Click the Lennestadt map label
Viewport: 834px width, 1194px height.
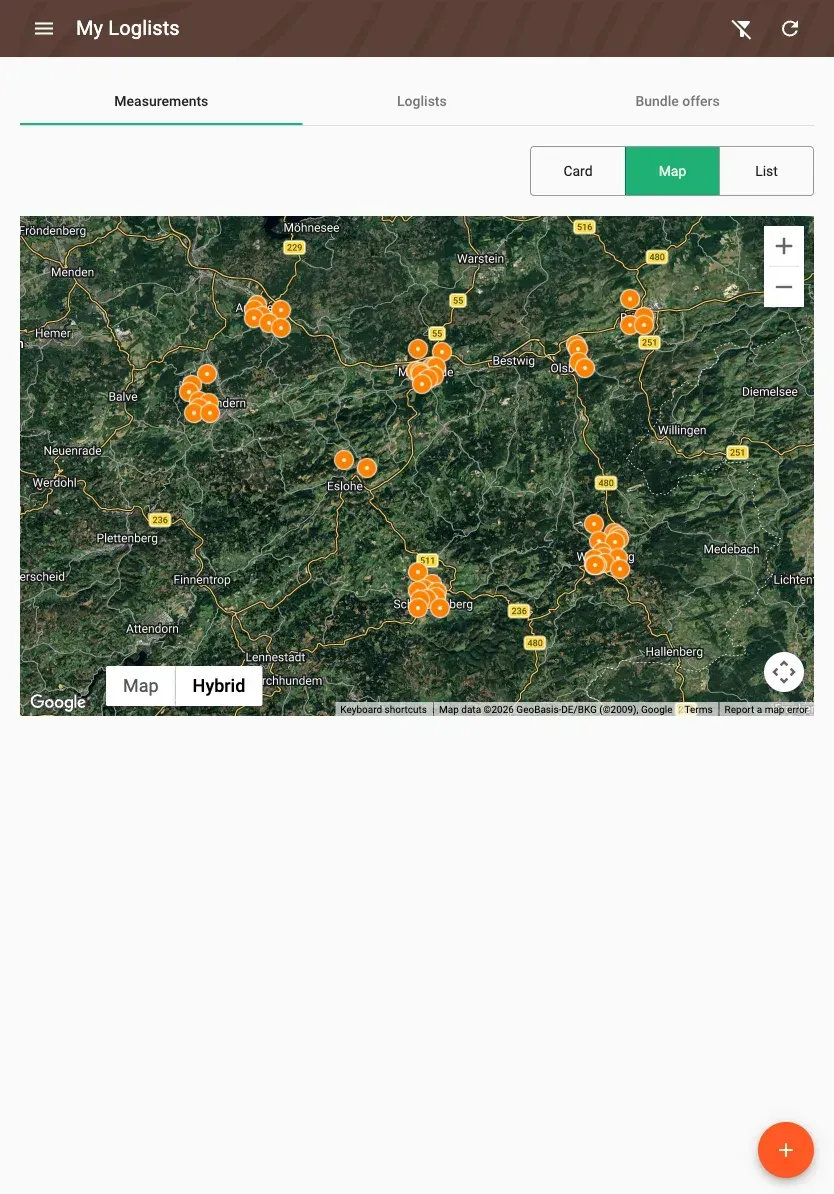point(276,657)
